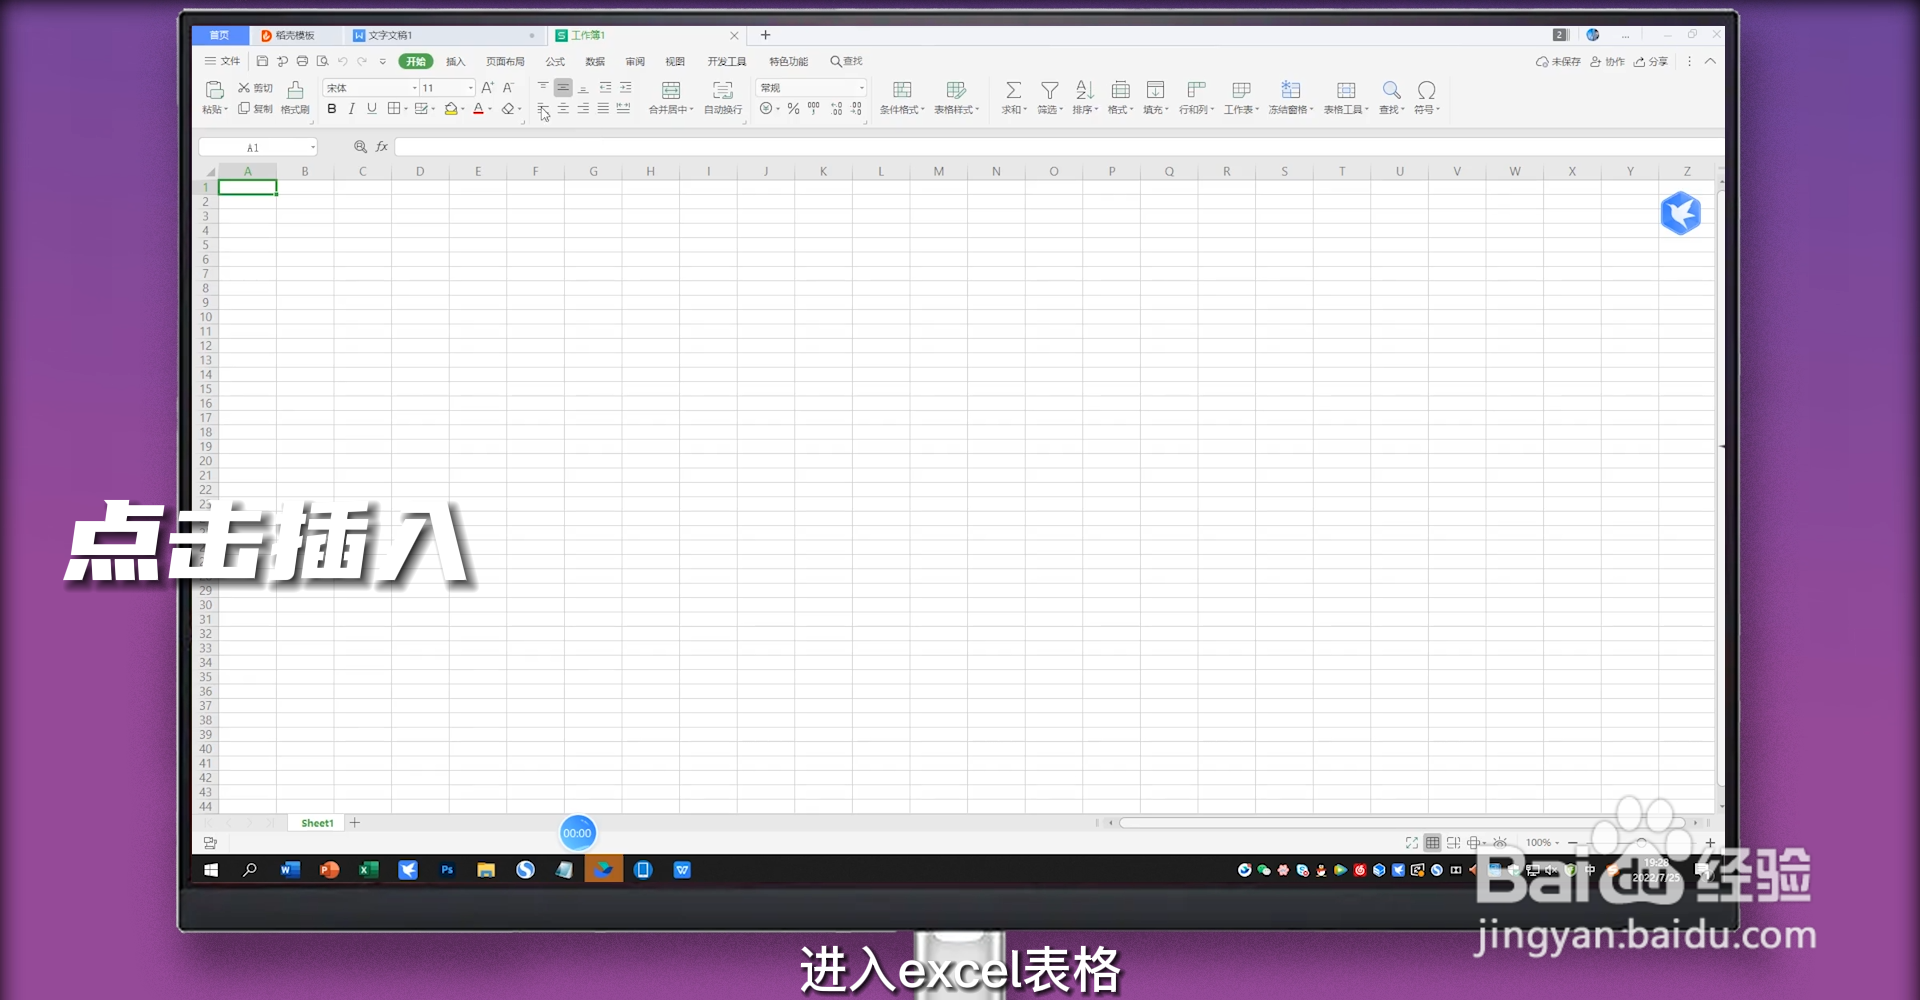Click the 分享 share button
The image size is (1920, 1000).
(1652, 61)
